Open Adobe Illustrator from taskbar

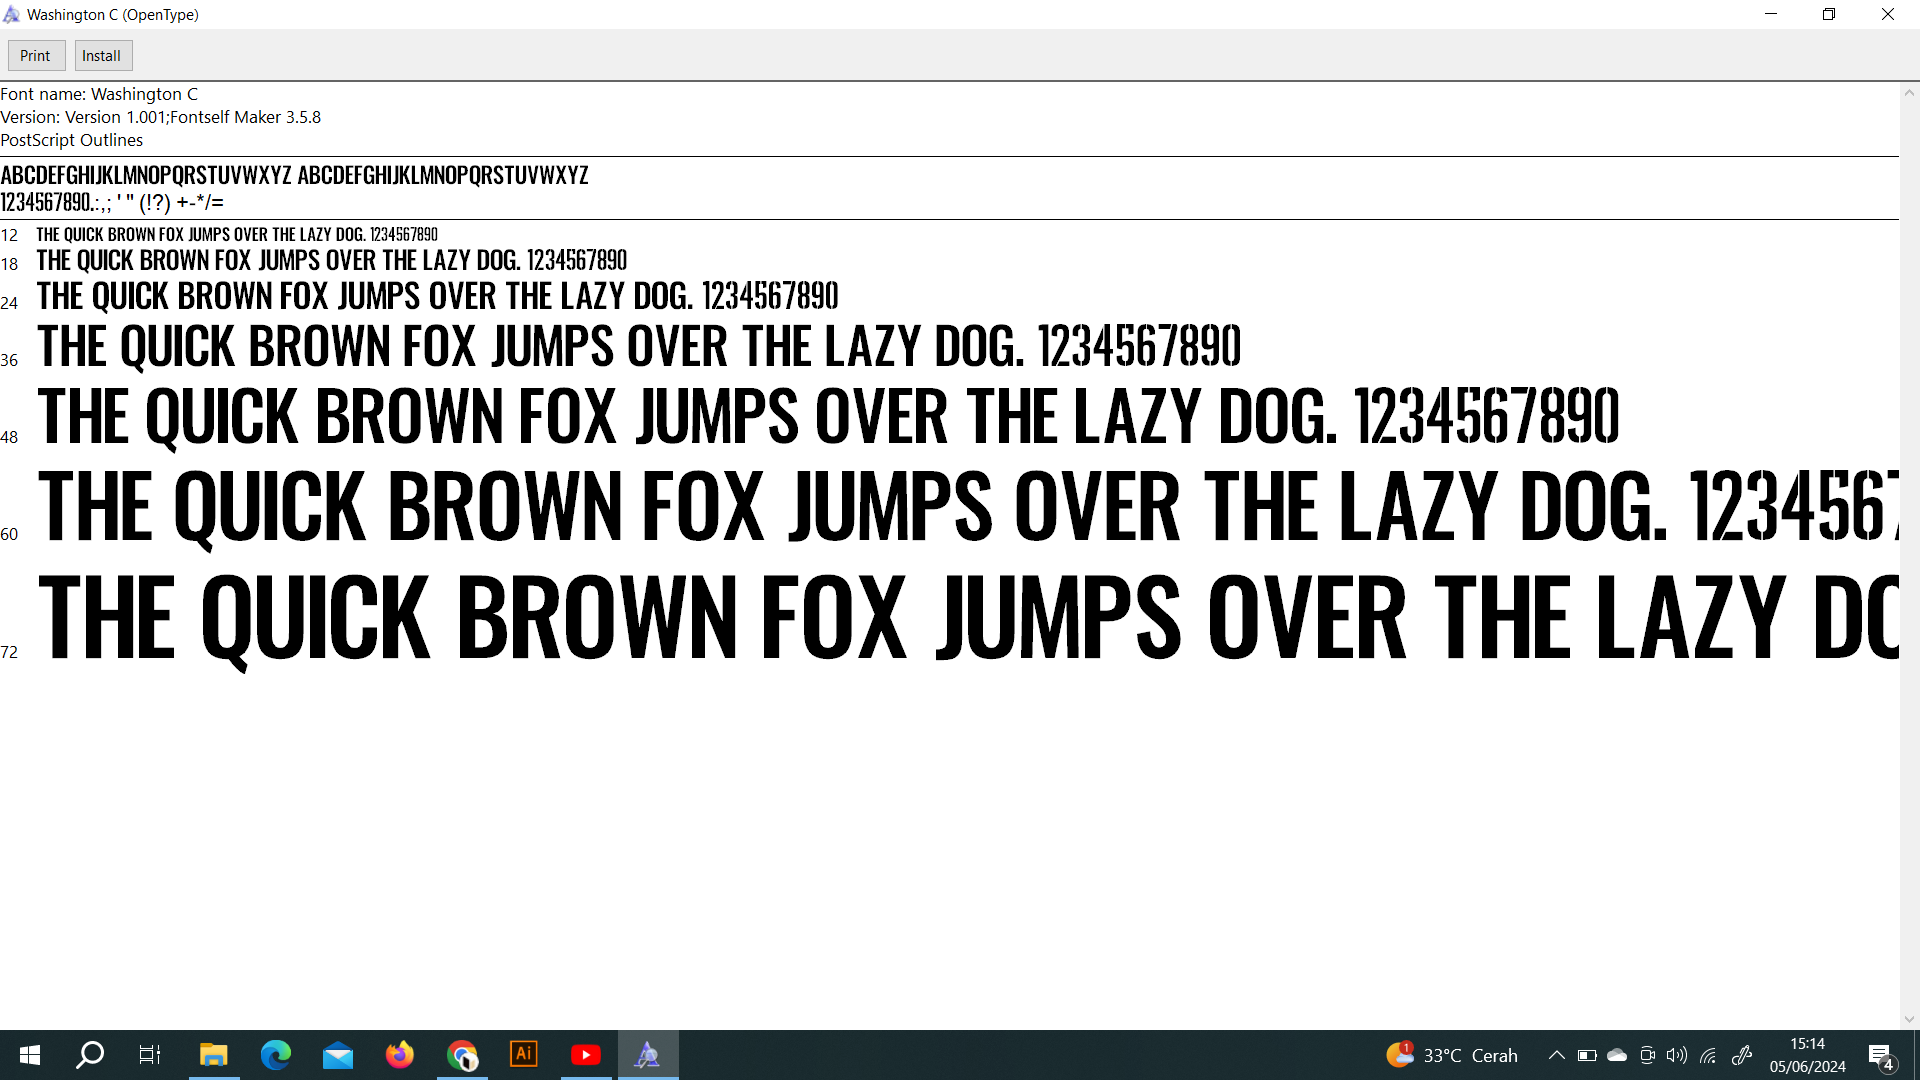tap(524, 1055)
